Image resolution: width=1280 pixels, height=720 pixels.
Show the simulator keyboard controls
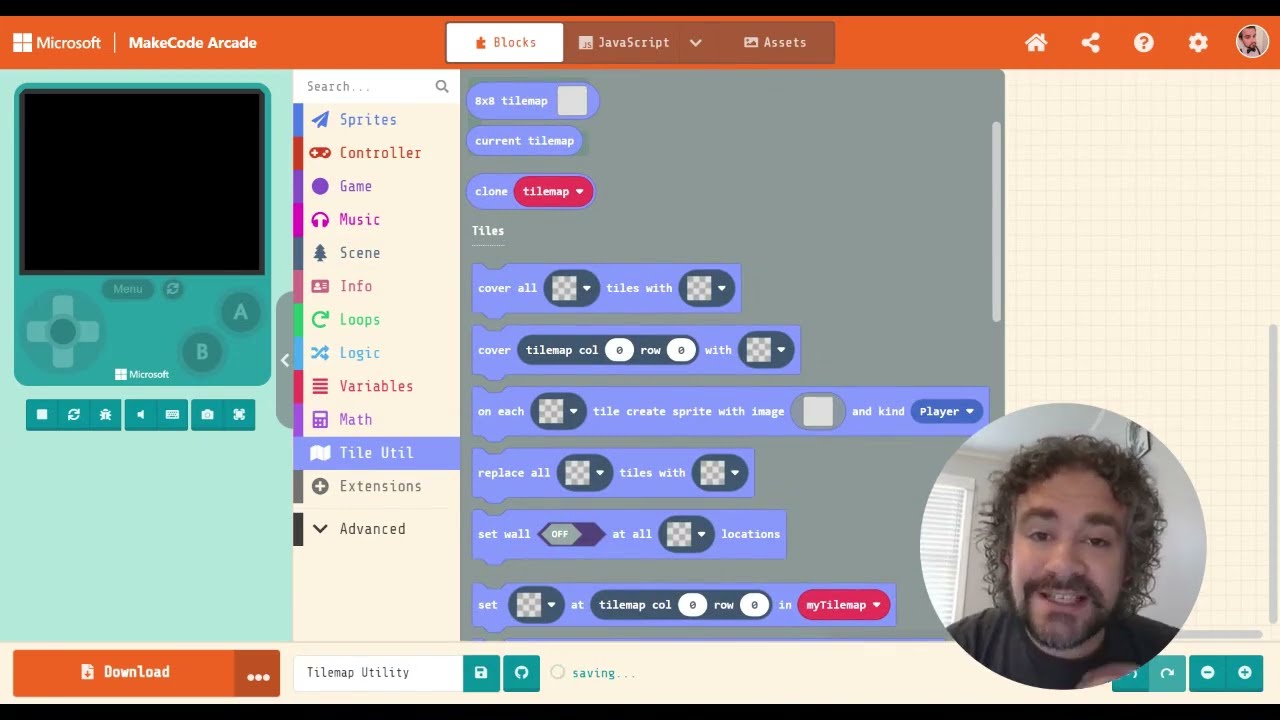(172, 414)
